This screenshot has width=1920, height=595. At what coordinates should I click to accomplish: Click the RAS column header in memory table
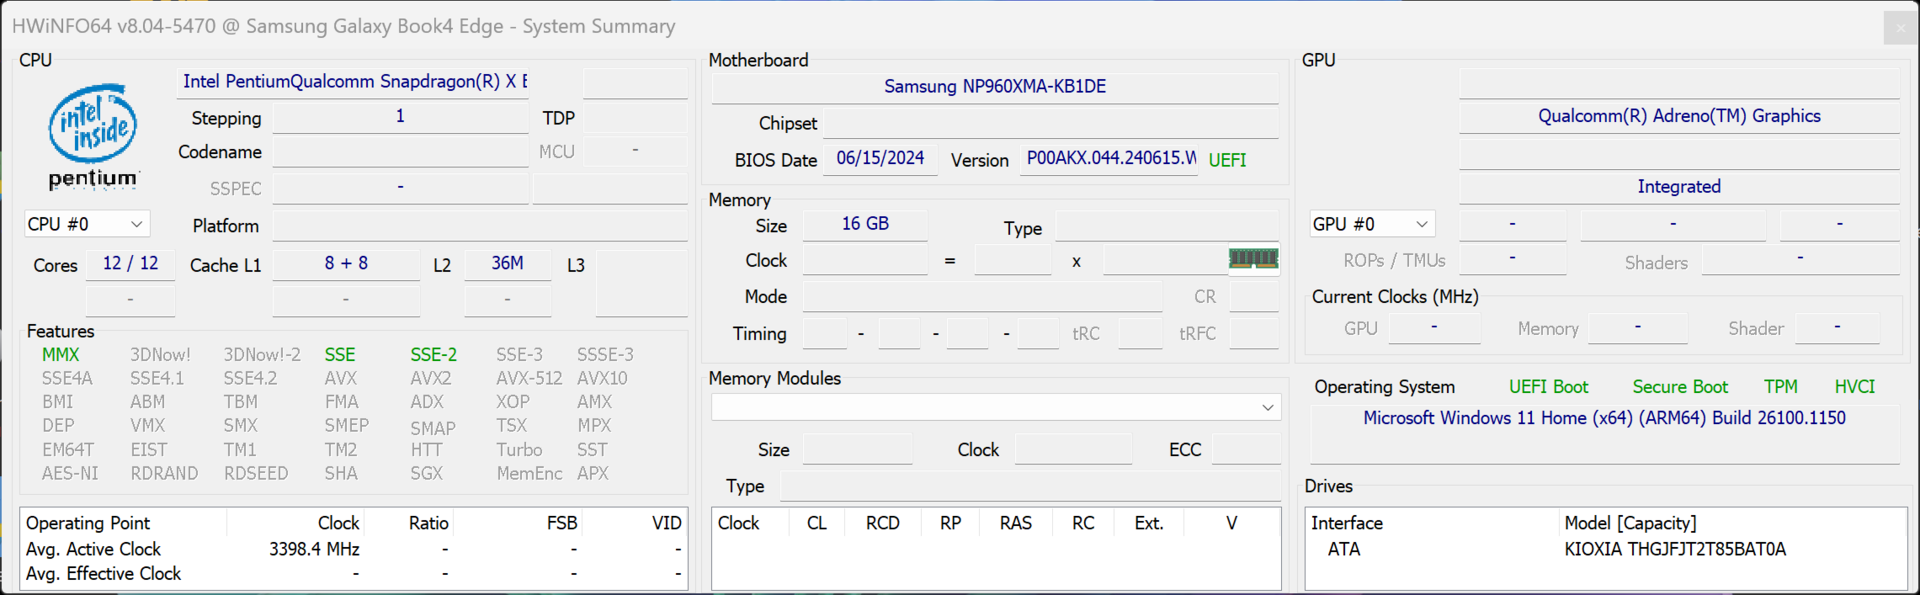click(1016, 523)
